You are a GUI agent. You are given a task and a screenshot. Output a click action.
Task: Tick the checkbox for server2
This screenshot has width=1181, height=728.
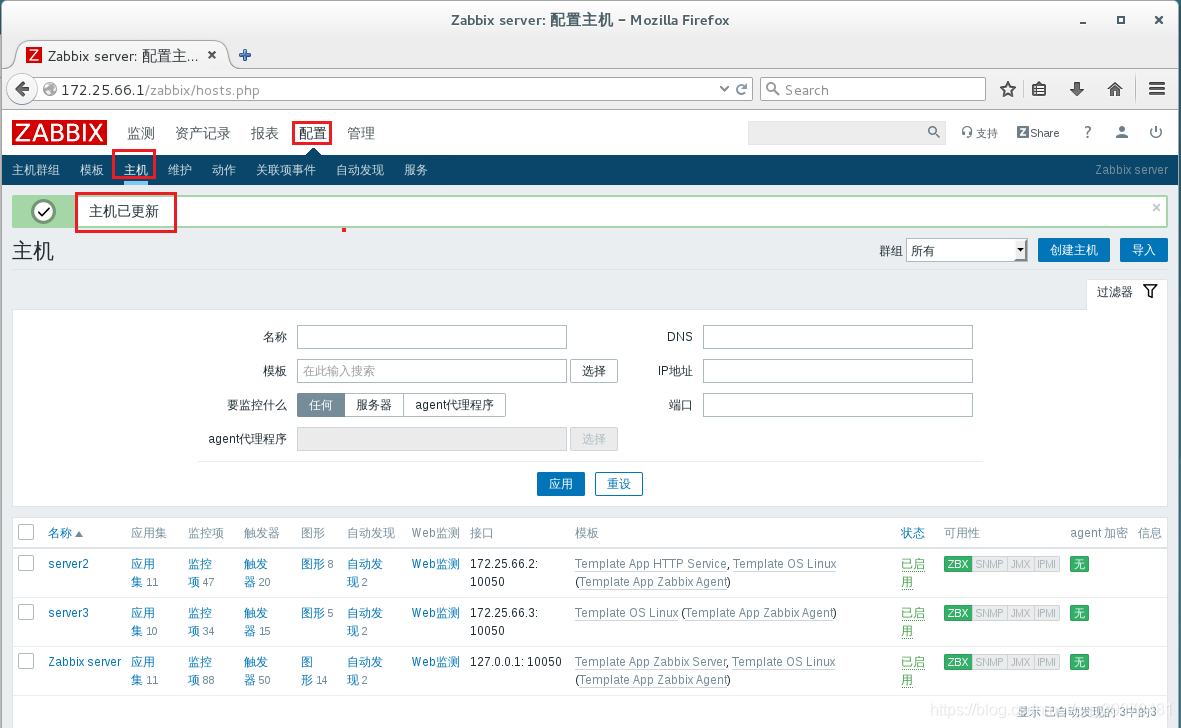26,563
